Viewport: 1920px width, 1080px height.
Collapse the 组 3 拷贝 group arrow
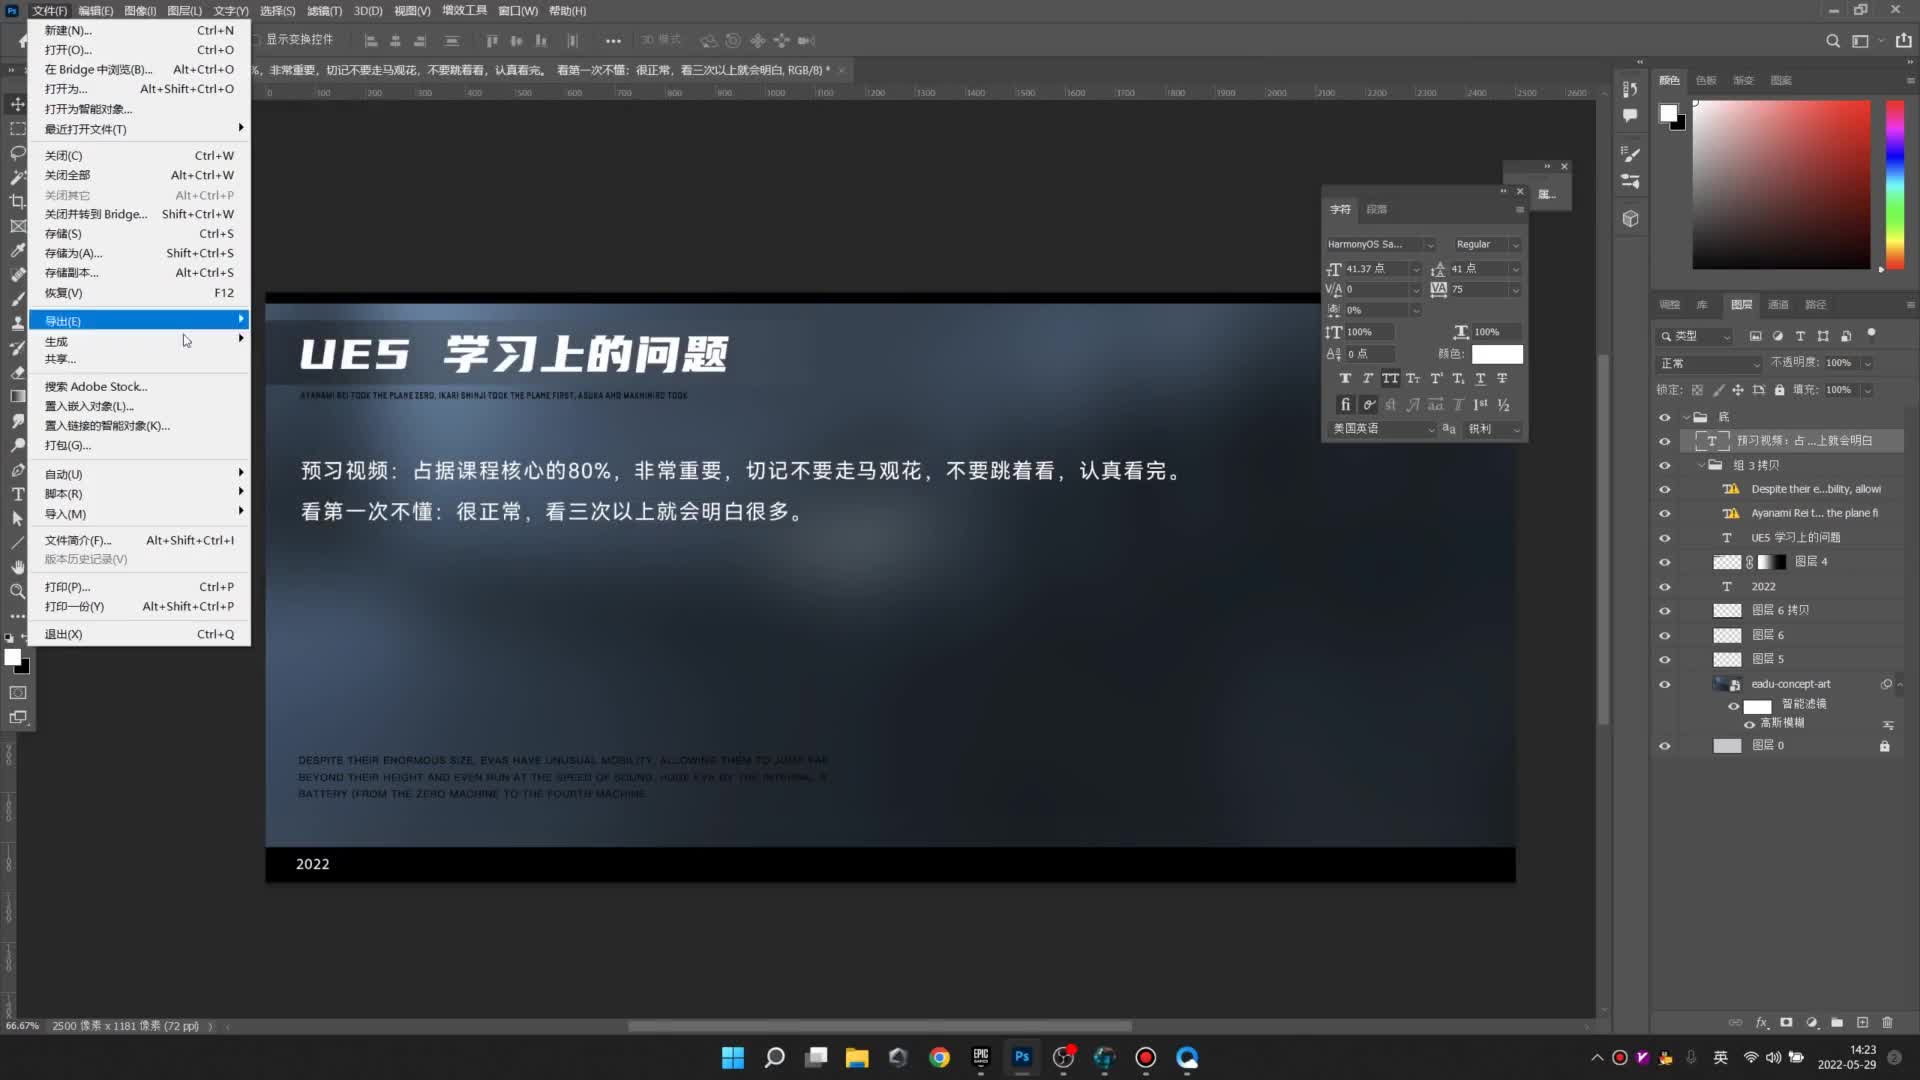1701,465
